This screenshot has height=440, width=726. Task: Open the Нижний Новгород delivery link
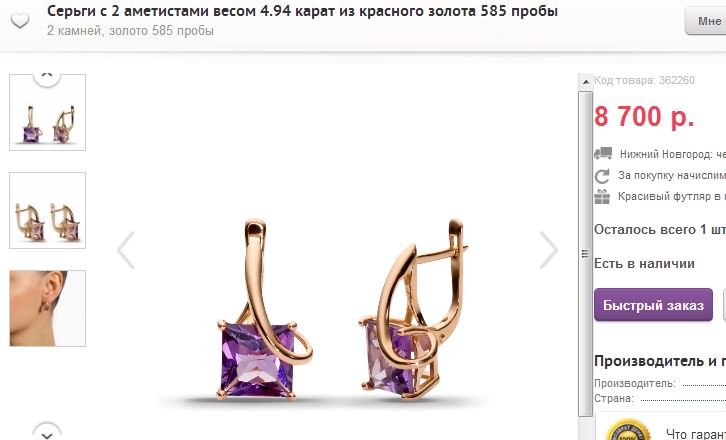(x=673, y=154)
